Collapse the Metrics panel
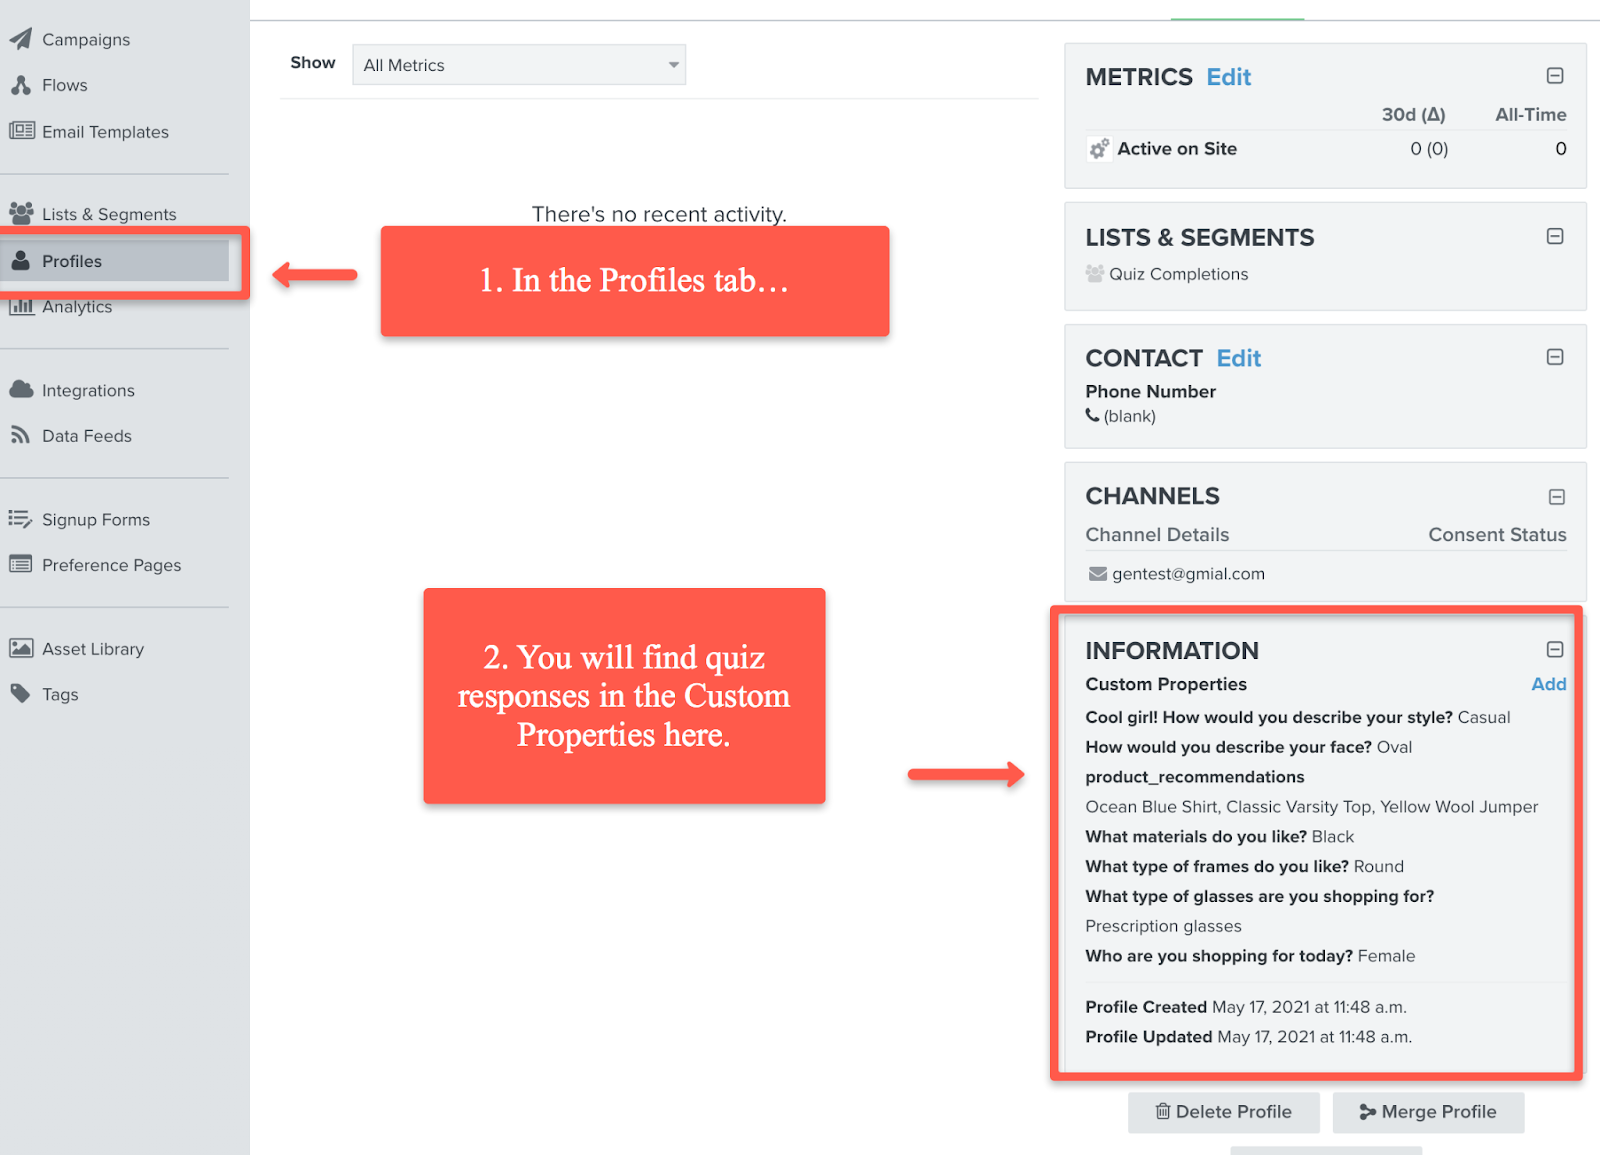Viewport: 1600px width, 1155px height. [1555, 76]
